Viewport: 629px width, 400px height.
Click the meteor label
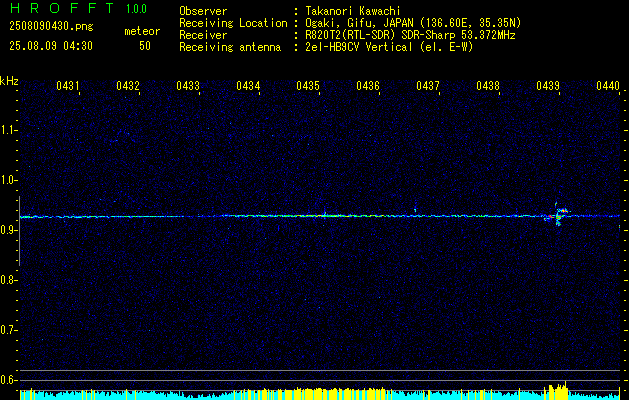pos(142,31)
